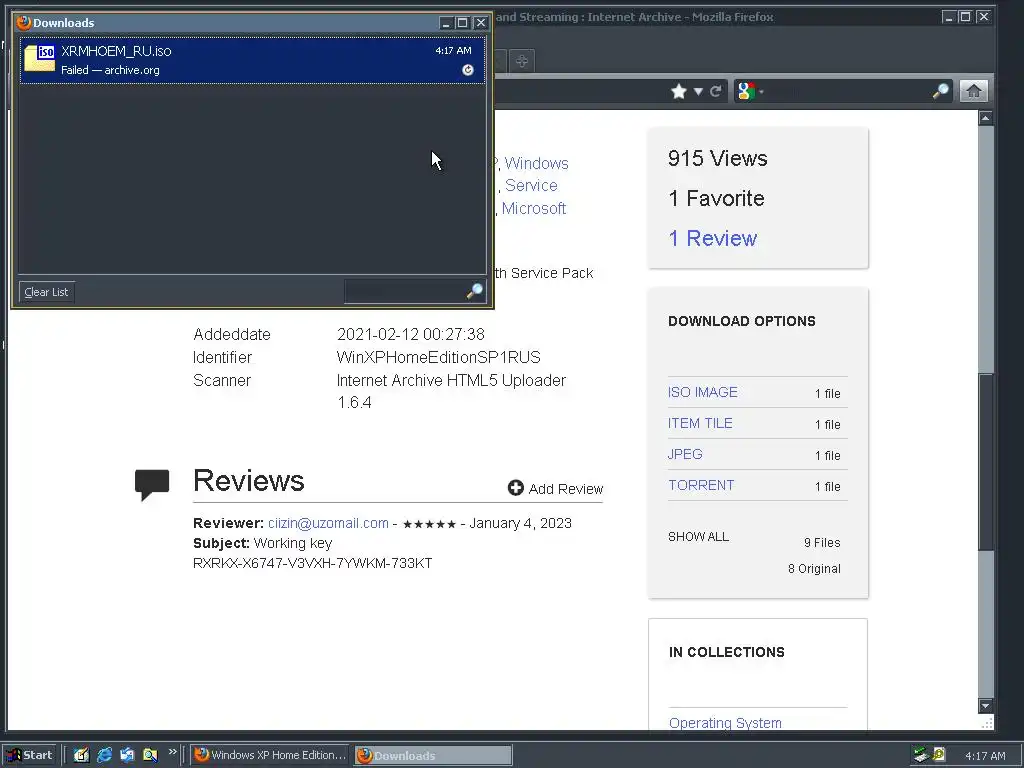
Task: Click SHOW ALL files
Action: 698,537
